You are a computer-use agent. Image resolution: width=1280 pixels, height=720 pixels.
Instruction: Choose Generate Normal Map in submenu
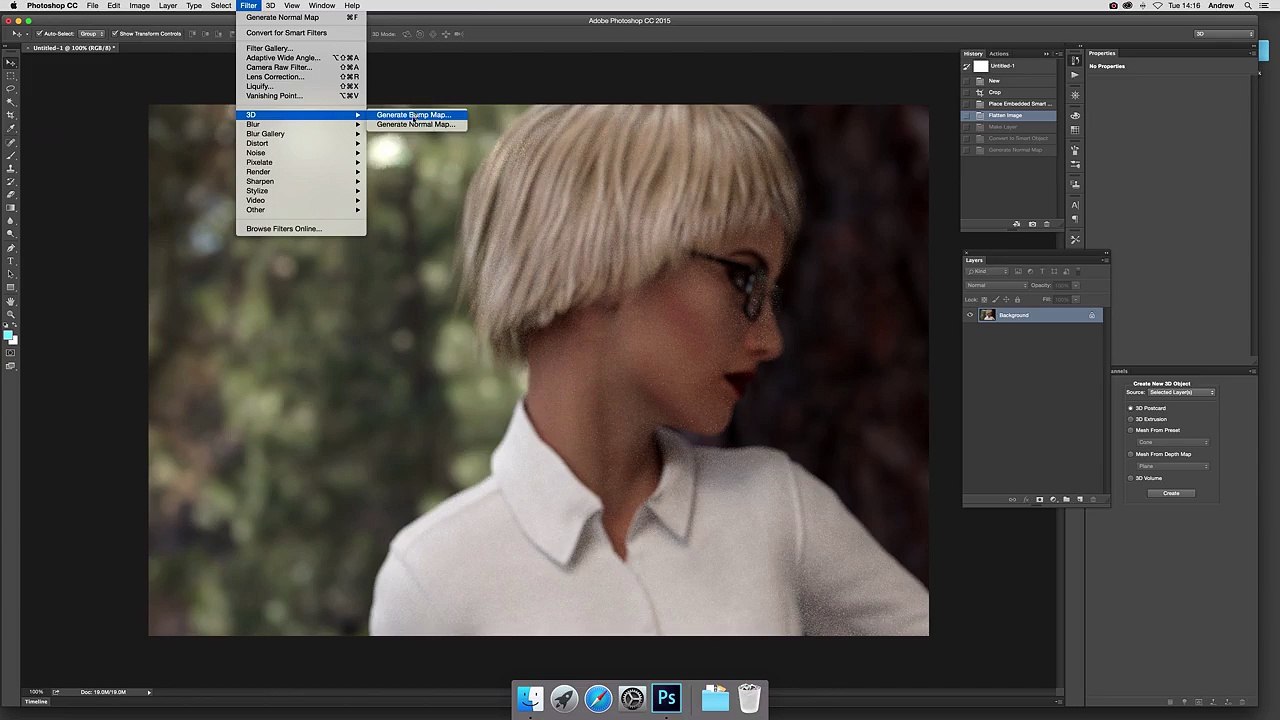[x=417, y=124]
